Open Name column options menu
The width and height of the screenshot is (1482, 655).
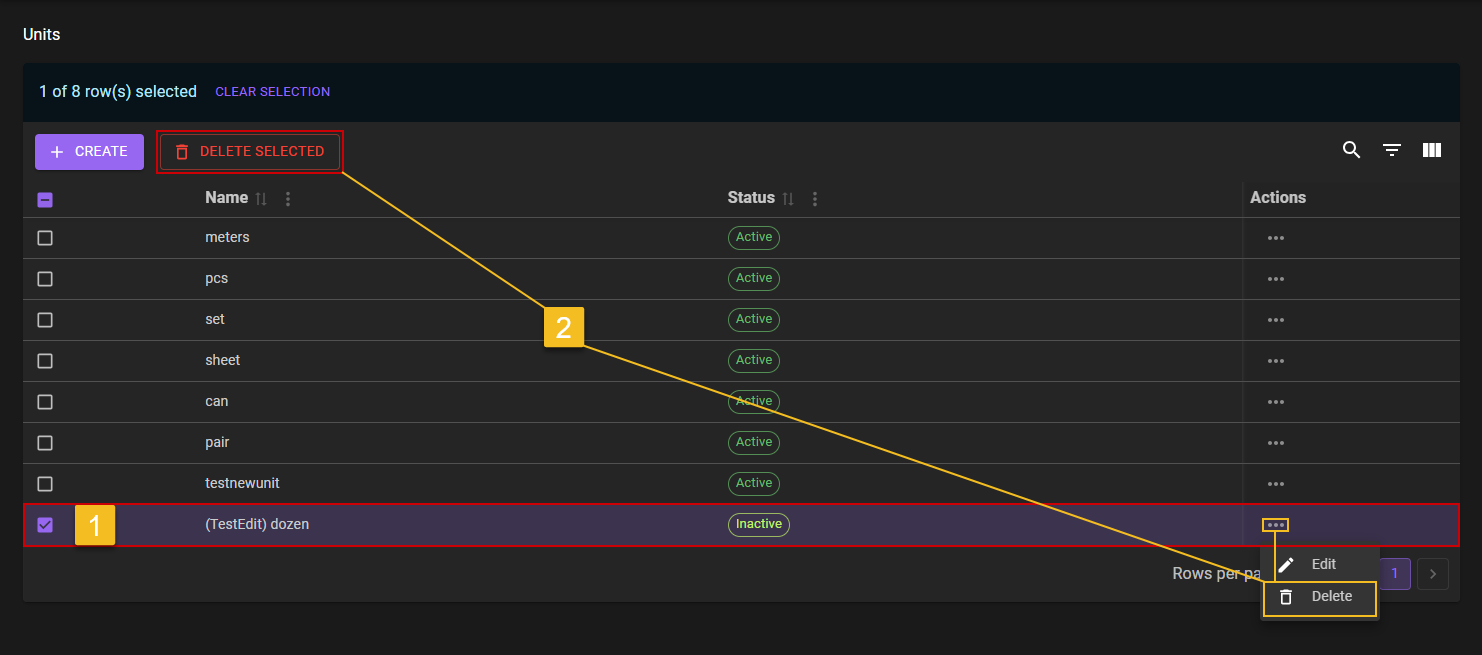point(288,199)
